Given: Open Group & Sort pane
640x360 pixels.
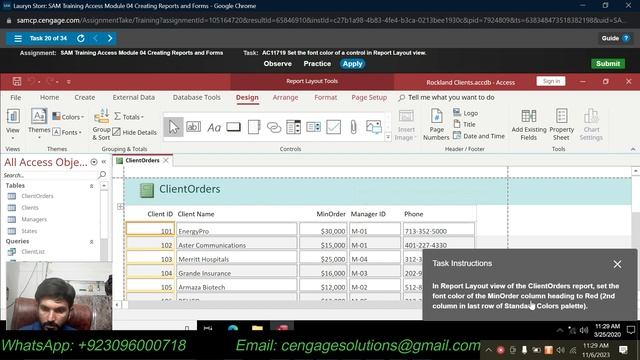Looking at the screenshot, I should click(101, 124).
